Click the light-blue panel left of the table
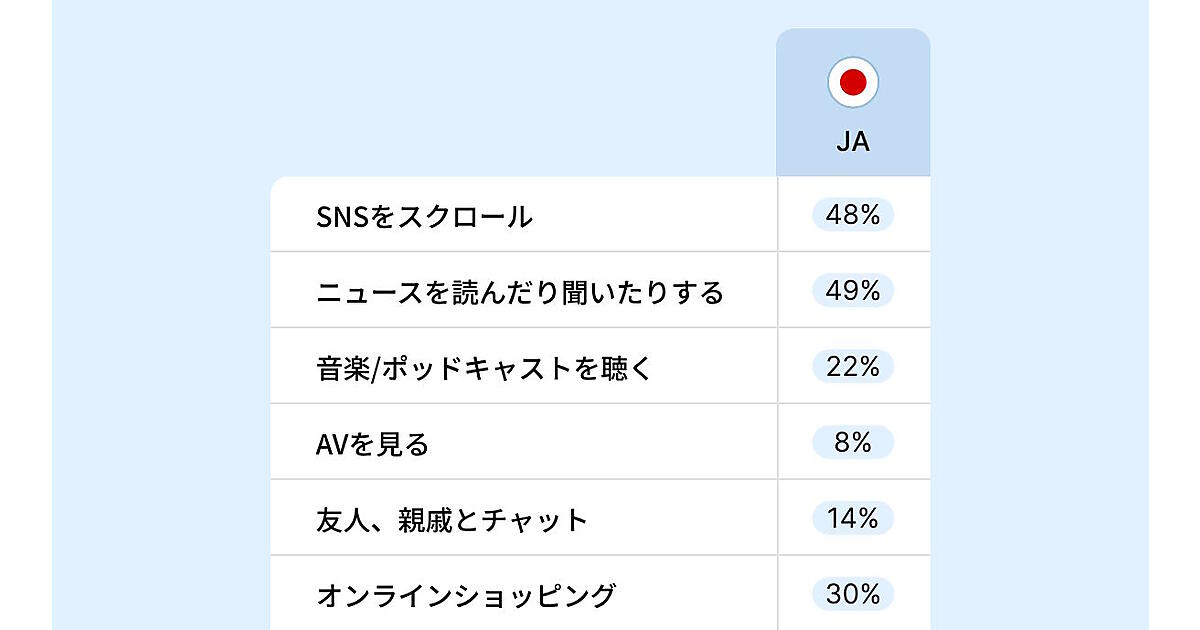1200x630 pixels. click(160, 350)
